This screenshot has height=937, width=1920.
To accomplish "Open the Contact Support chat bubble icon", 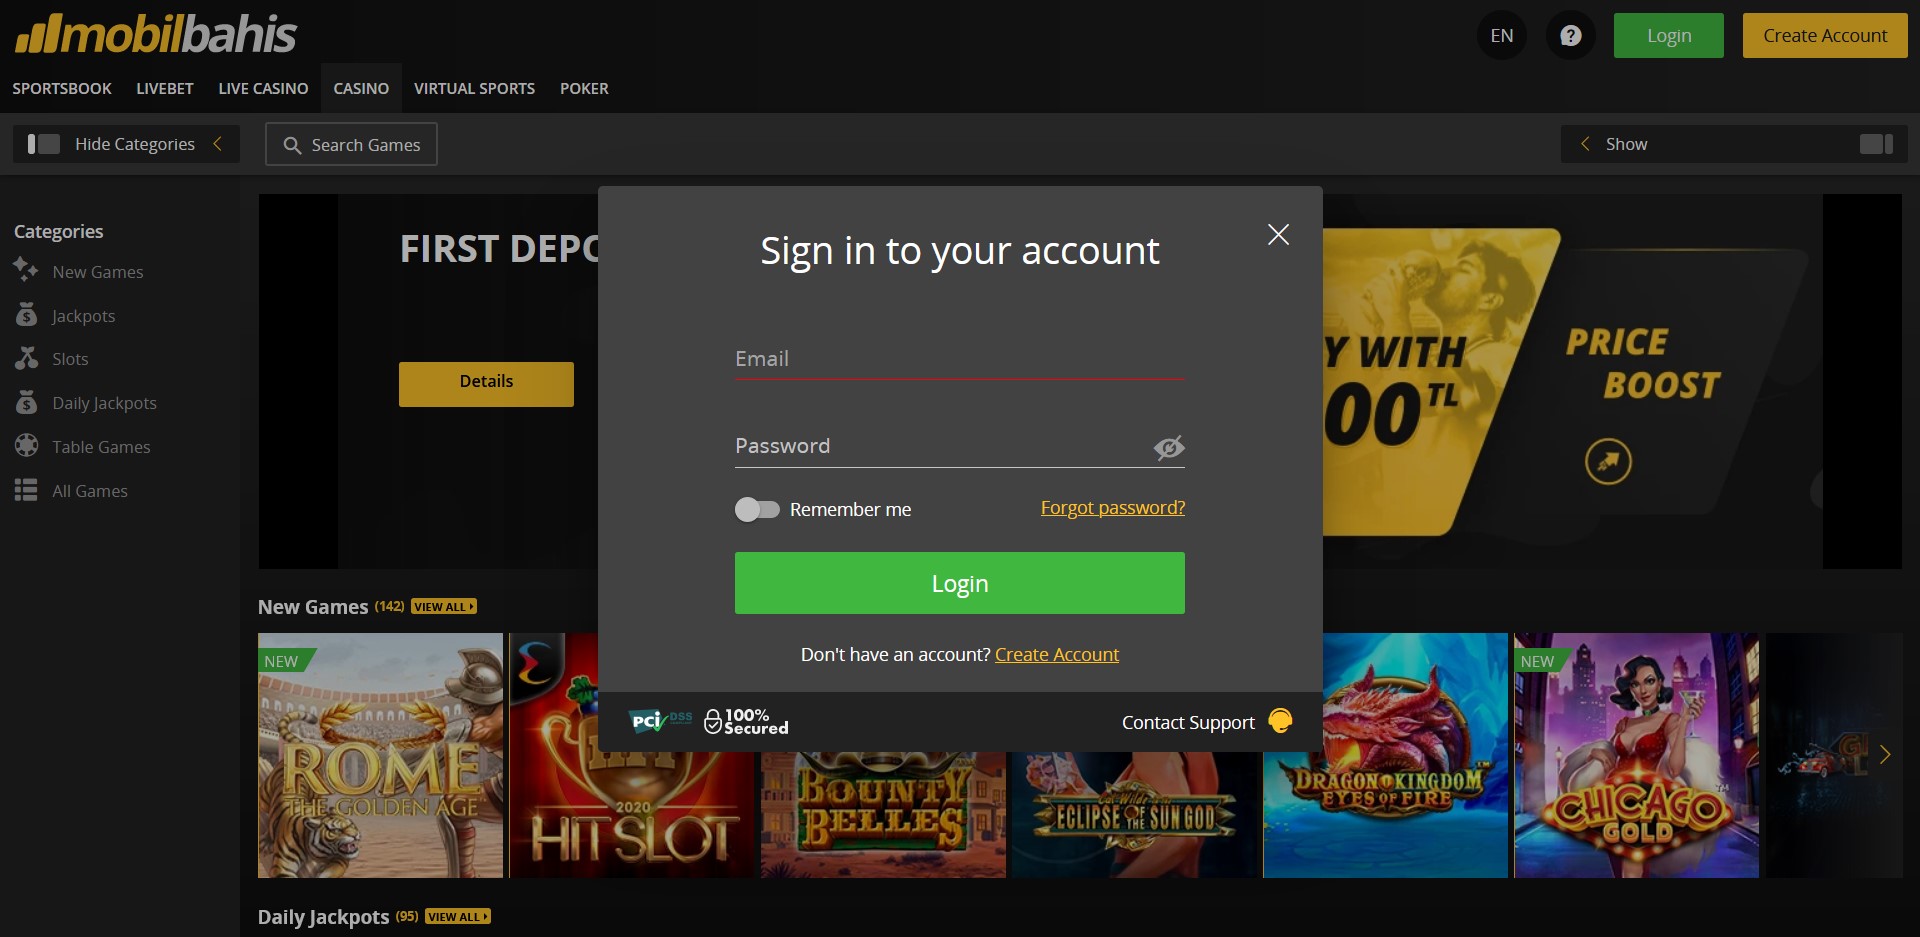I will 1280,721.
